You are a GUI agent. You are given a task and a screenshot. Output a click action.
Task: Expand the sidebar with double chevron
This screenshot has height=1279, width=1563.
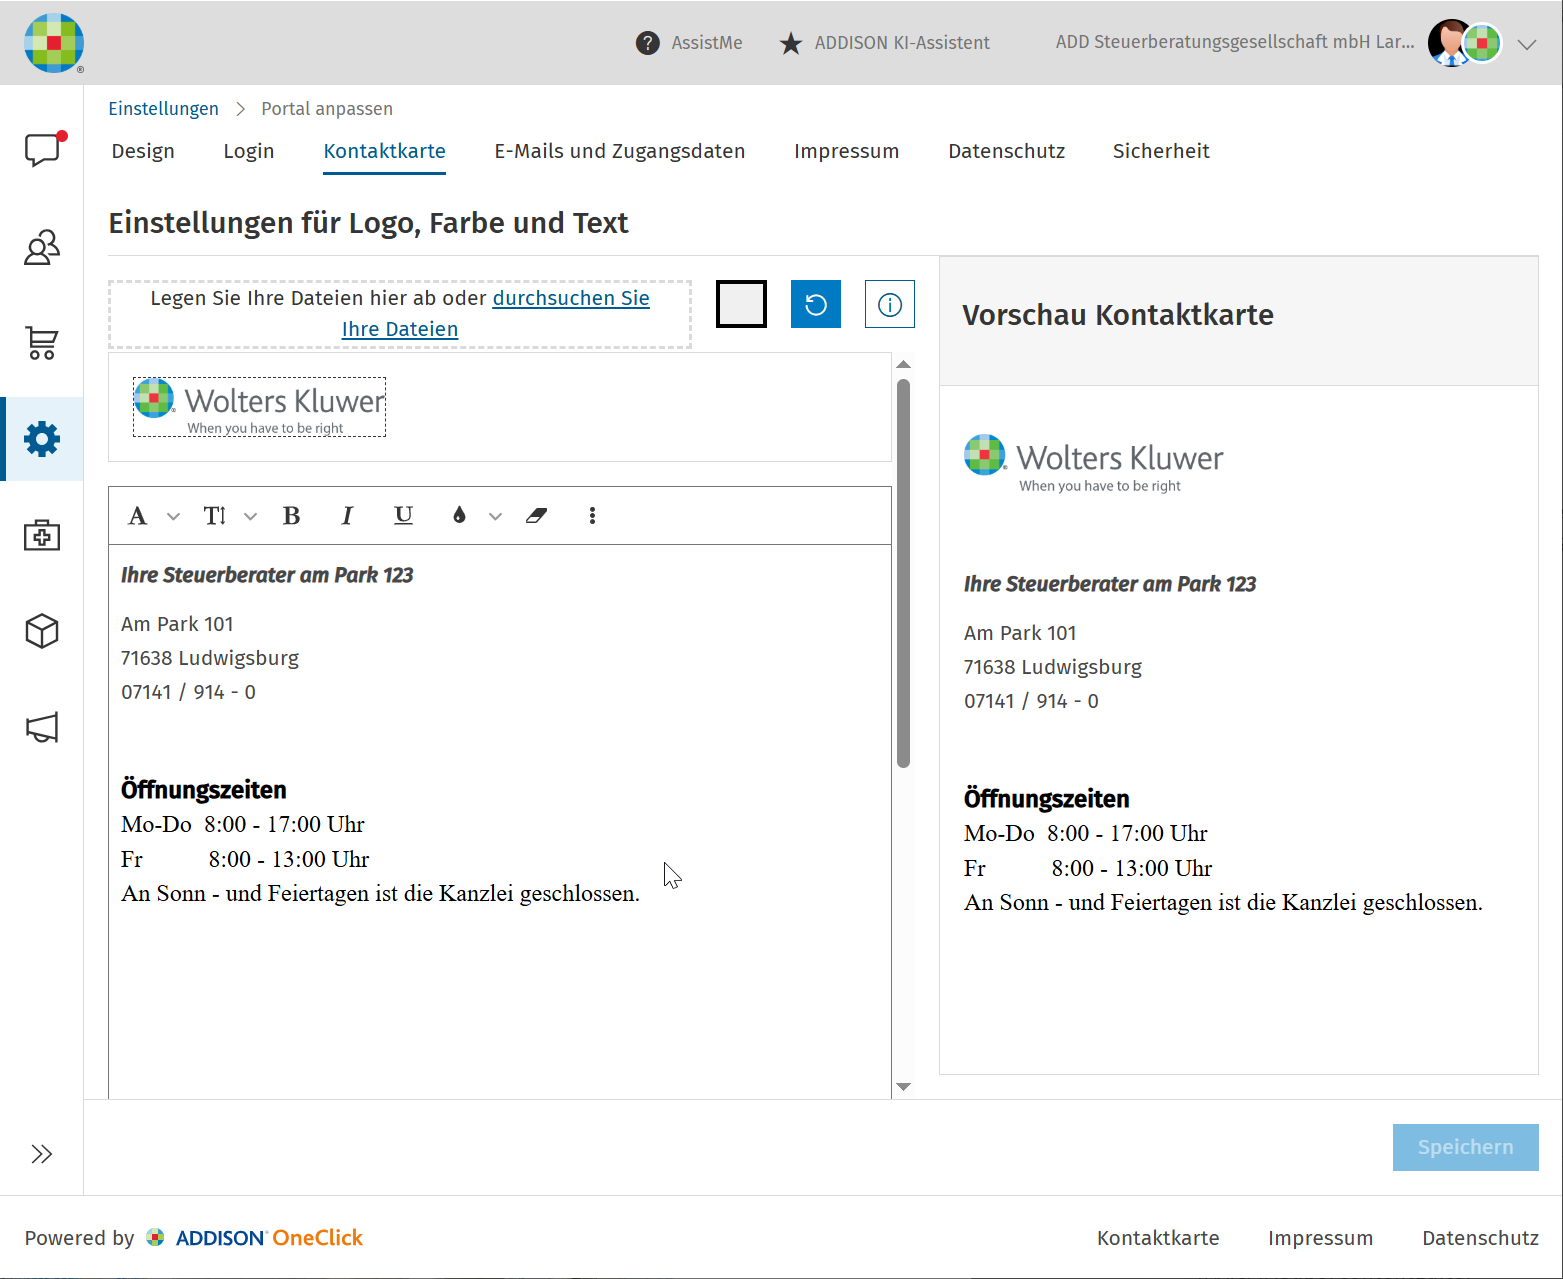click(42, 1154)
